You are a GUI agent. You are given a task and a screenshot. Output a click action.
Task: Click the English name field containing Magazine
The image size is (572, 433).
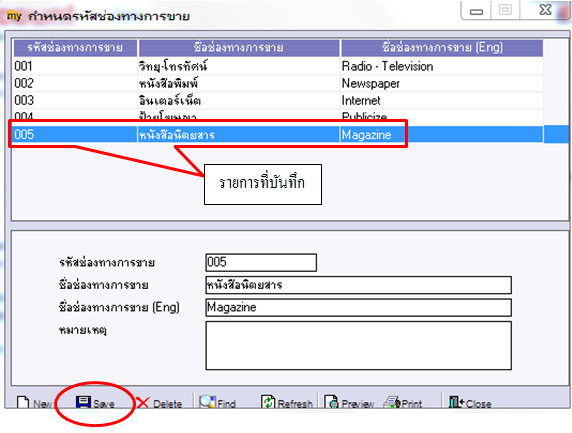click(359, 308)
